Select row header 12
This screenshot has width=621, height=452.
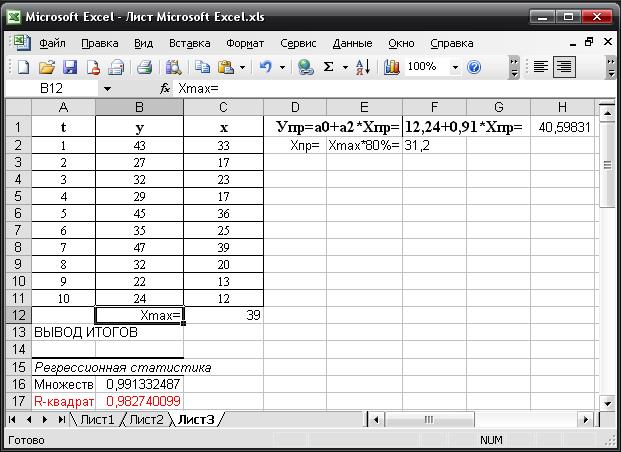coord(19,315)
